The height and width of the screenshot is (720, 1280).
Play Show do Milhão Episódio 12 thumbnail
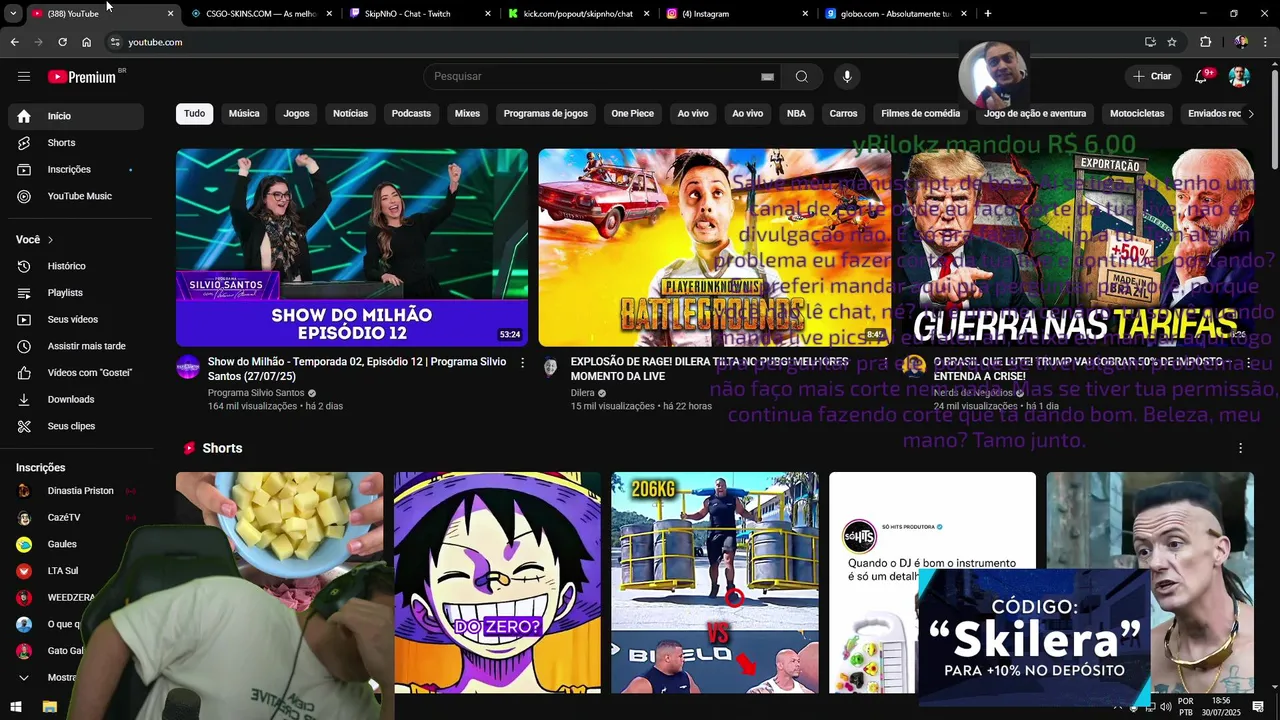tap(352, 247)
